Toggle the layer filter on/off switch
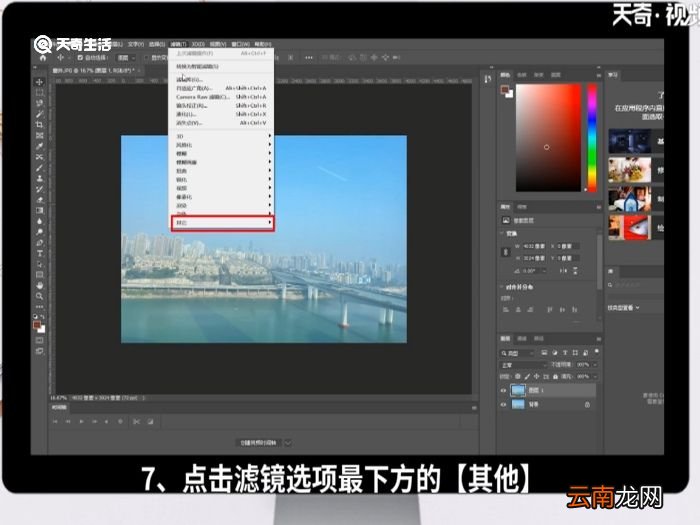The width and height of the screenshot is (700, 525). click(x=596, y=352)
